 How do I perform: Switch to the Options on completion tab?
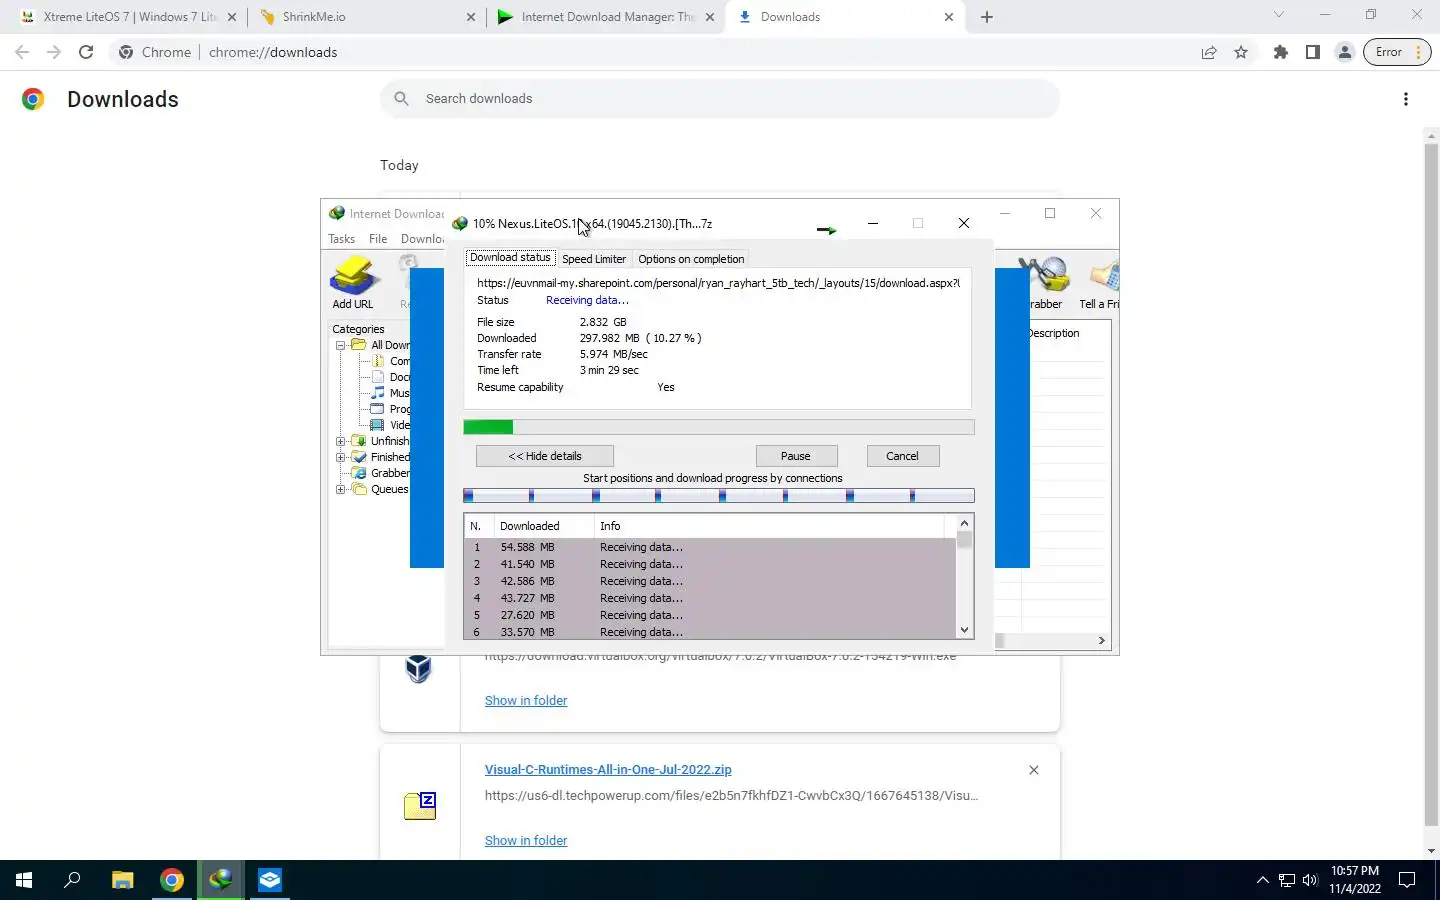point(691,259)
